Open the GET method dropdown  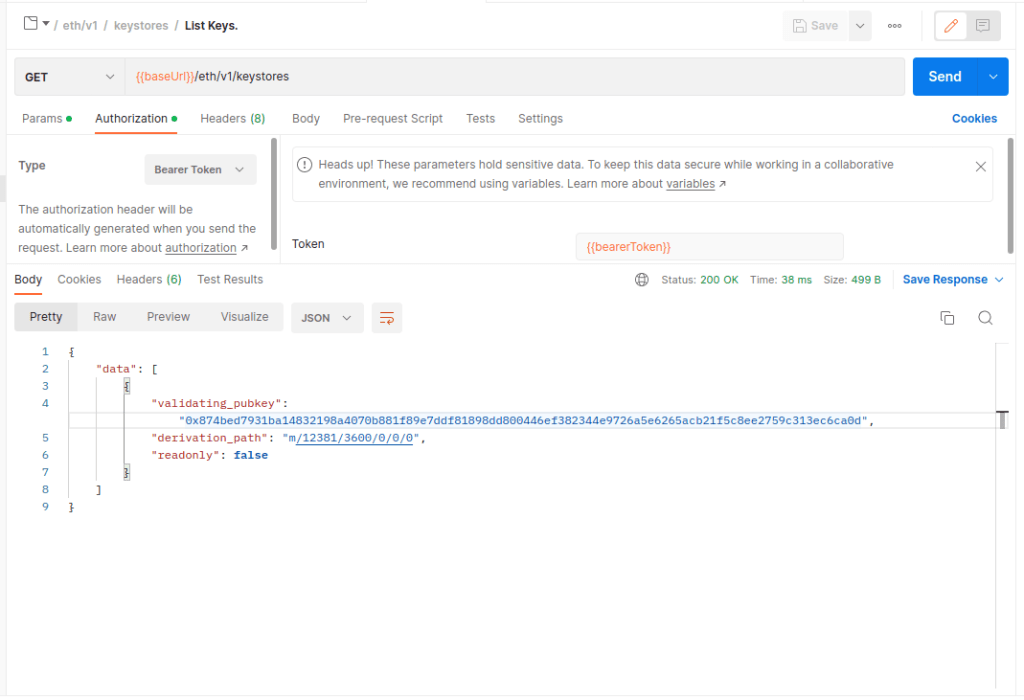68,76
